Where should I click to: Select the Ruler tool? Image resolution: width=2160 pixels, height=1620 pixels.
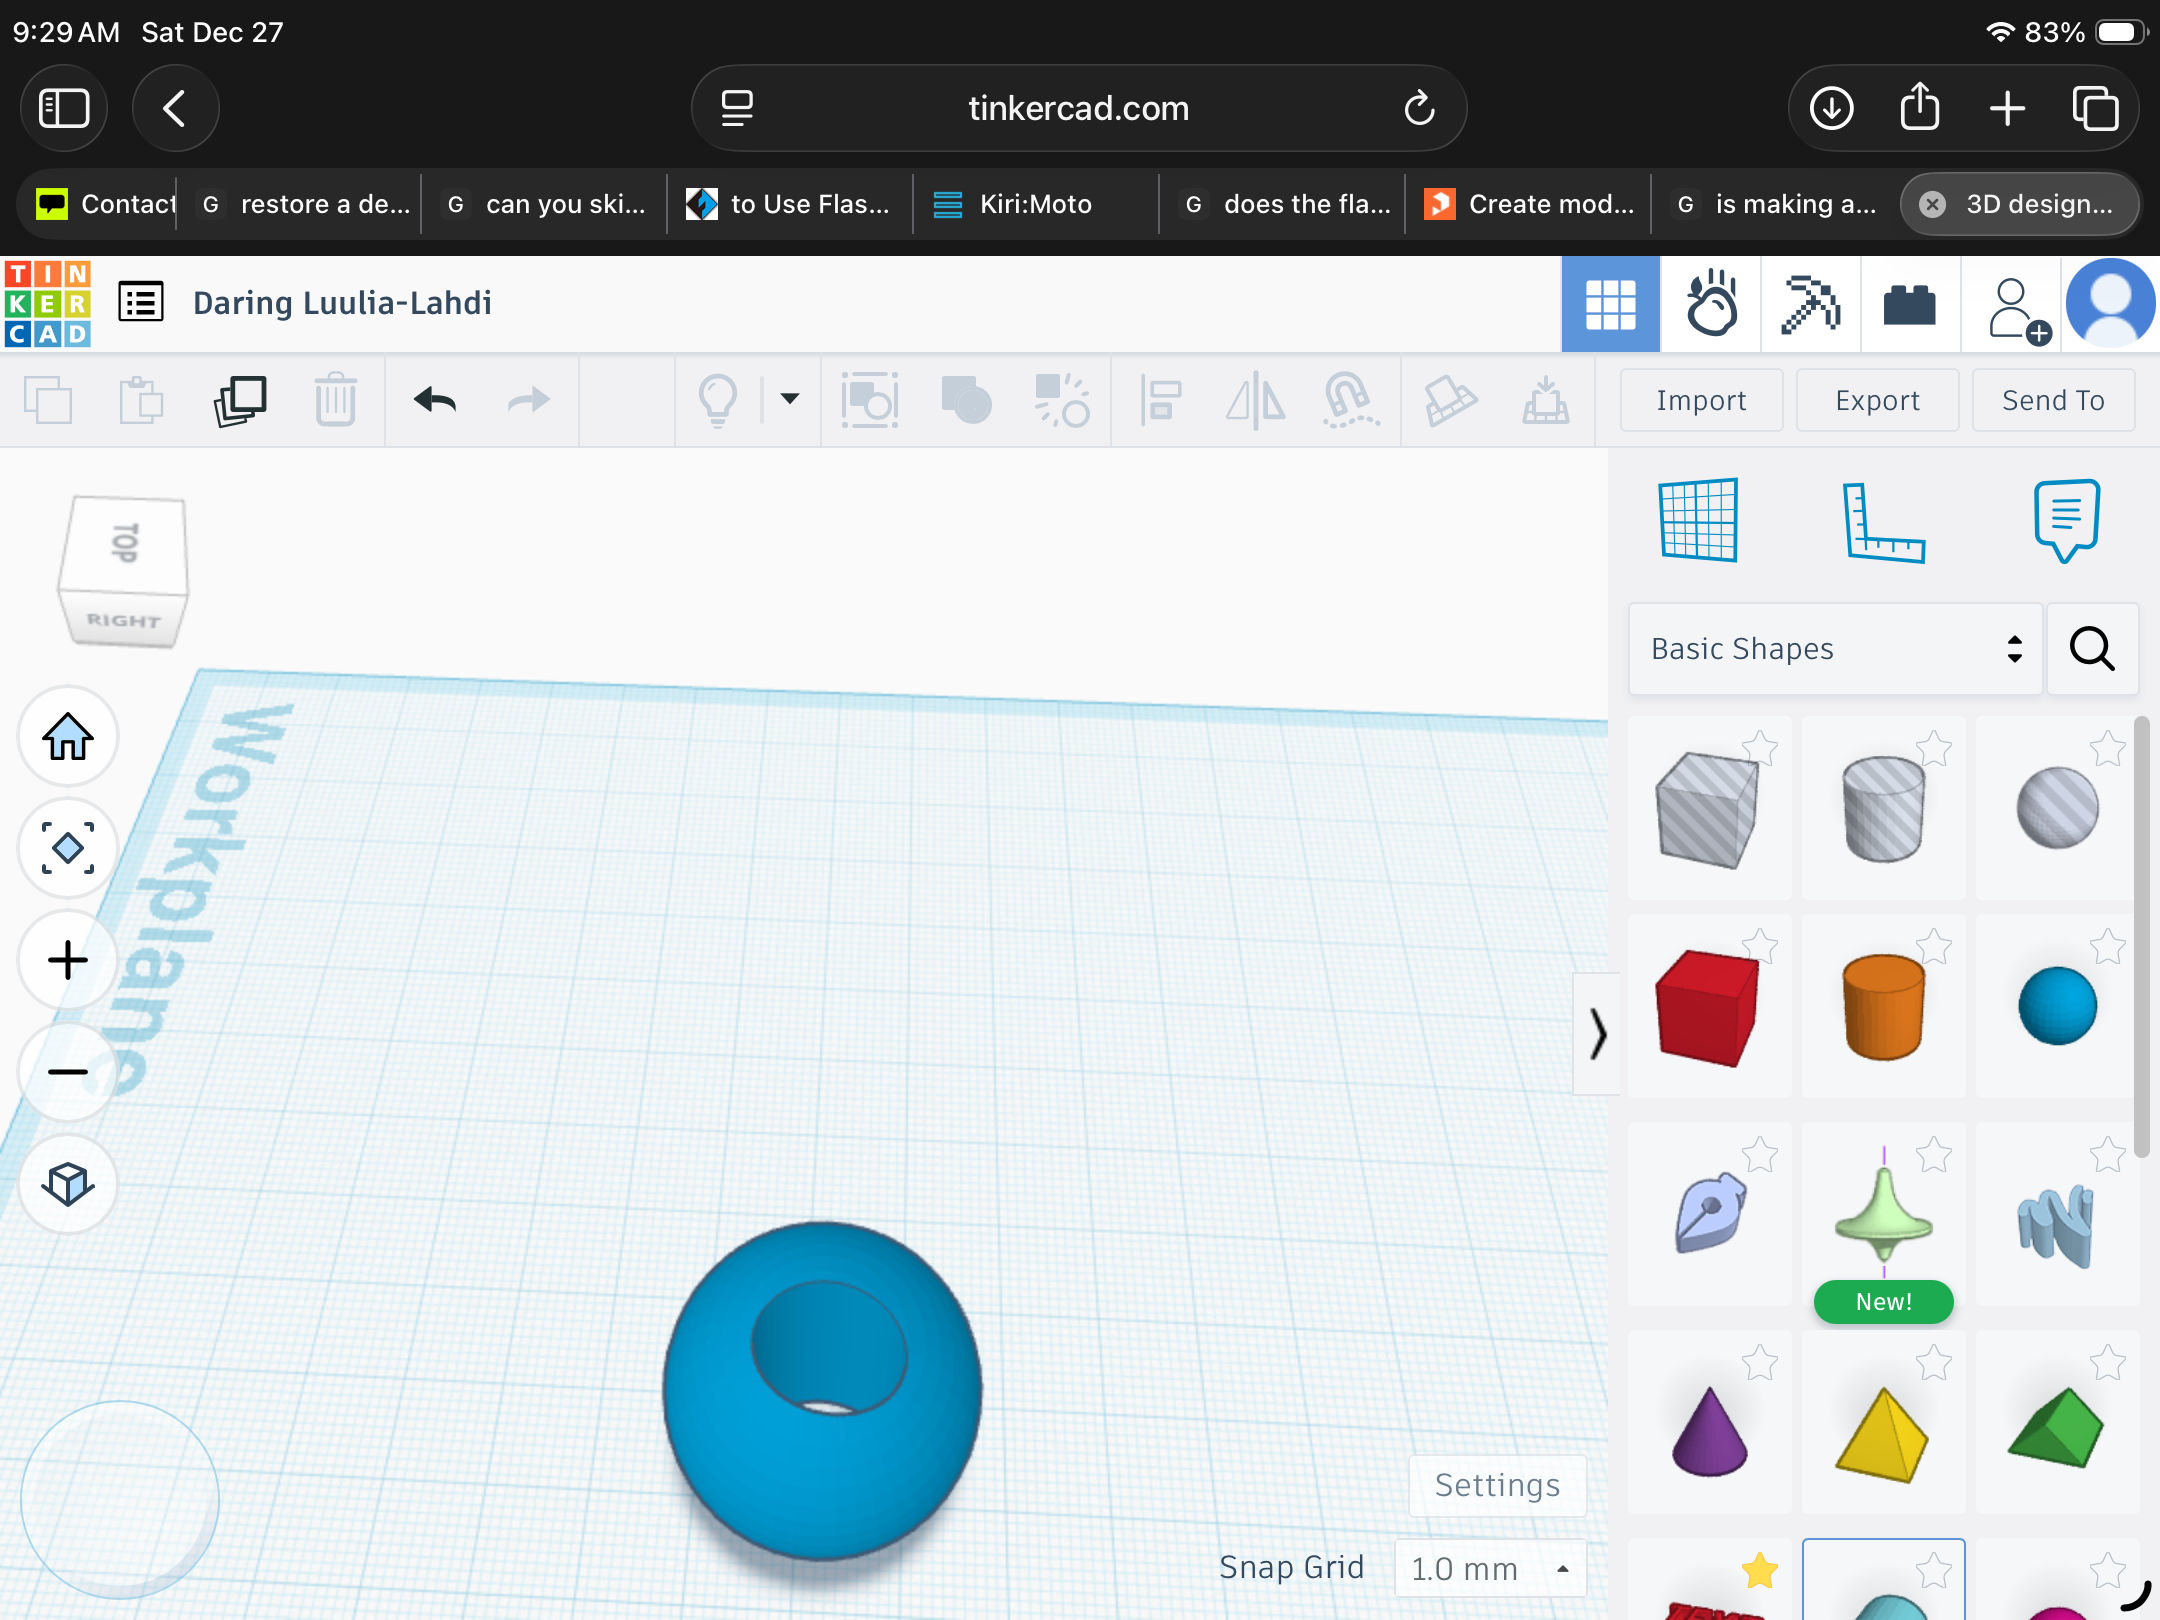[x=1884, y=522]
